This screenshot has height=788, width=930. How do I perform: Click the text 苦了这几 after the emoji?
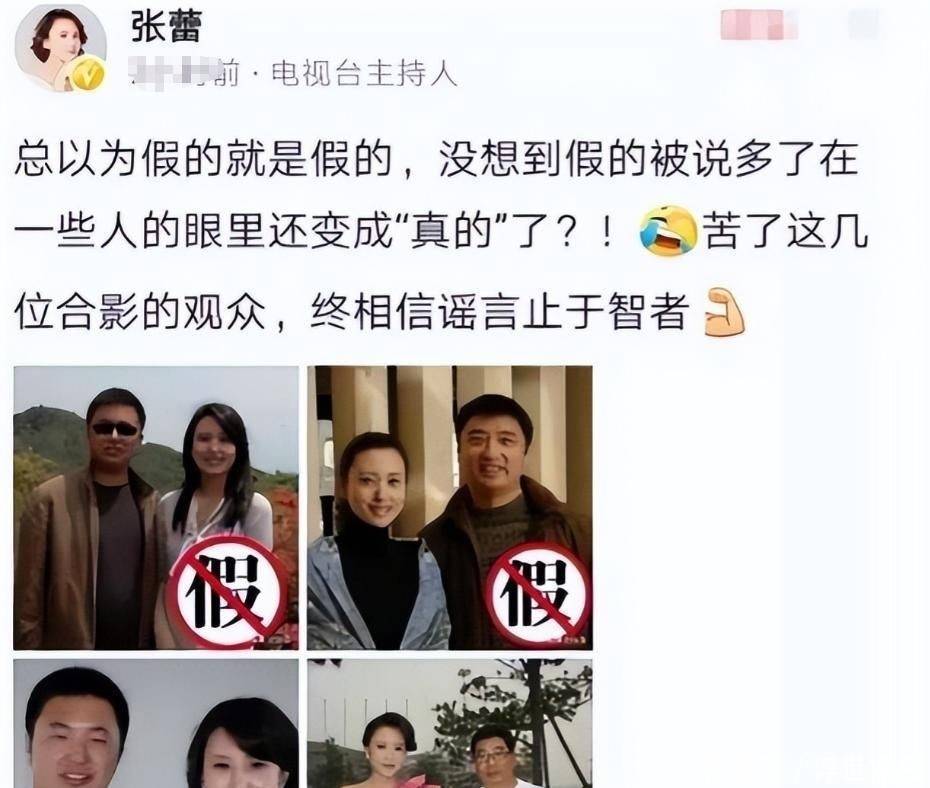786,230
